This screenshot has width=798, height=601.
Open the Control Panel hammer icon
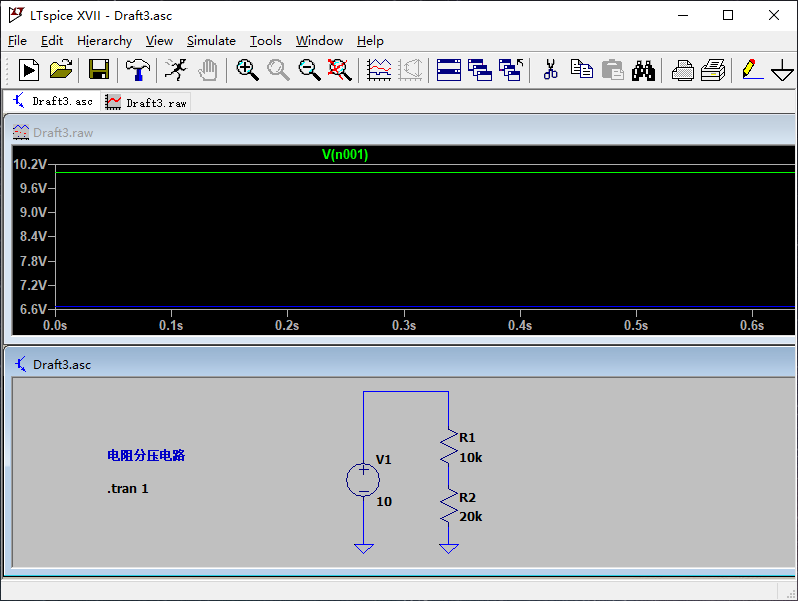pyautogui.click(x=137, y=70)
